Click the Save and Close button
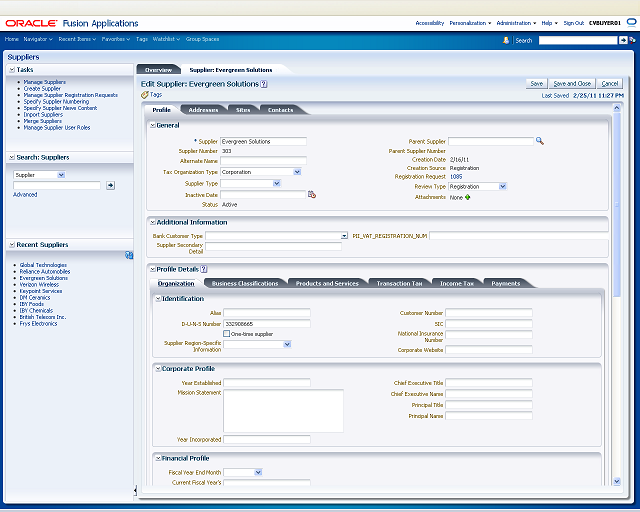 572,84
